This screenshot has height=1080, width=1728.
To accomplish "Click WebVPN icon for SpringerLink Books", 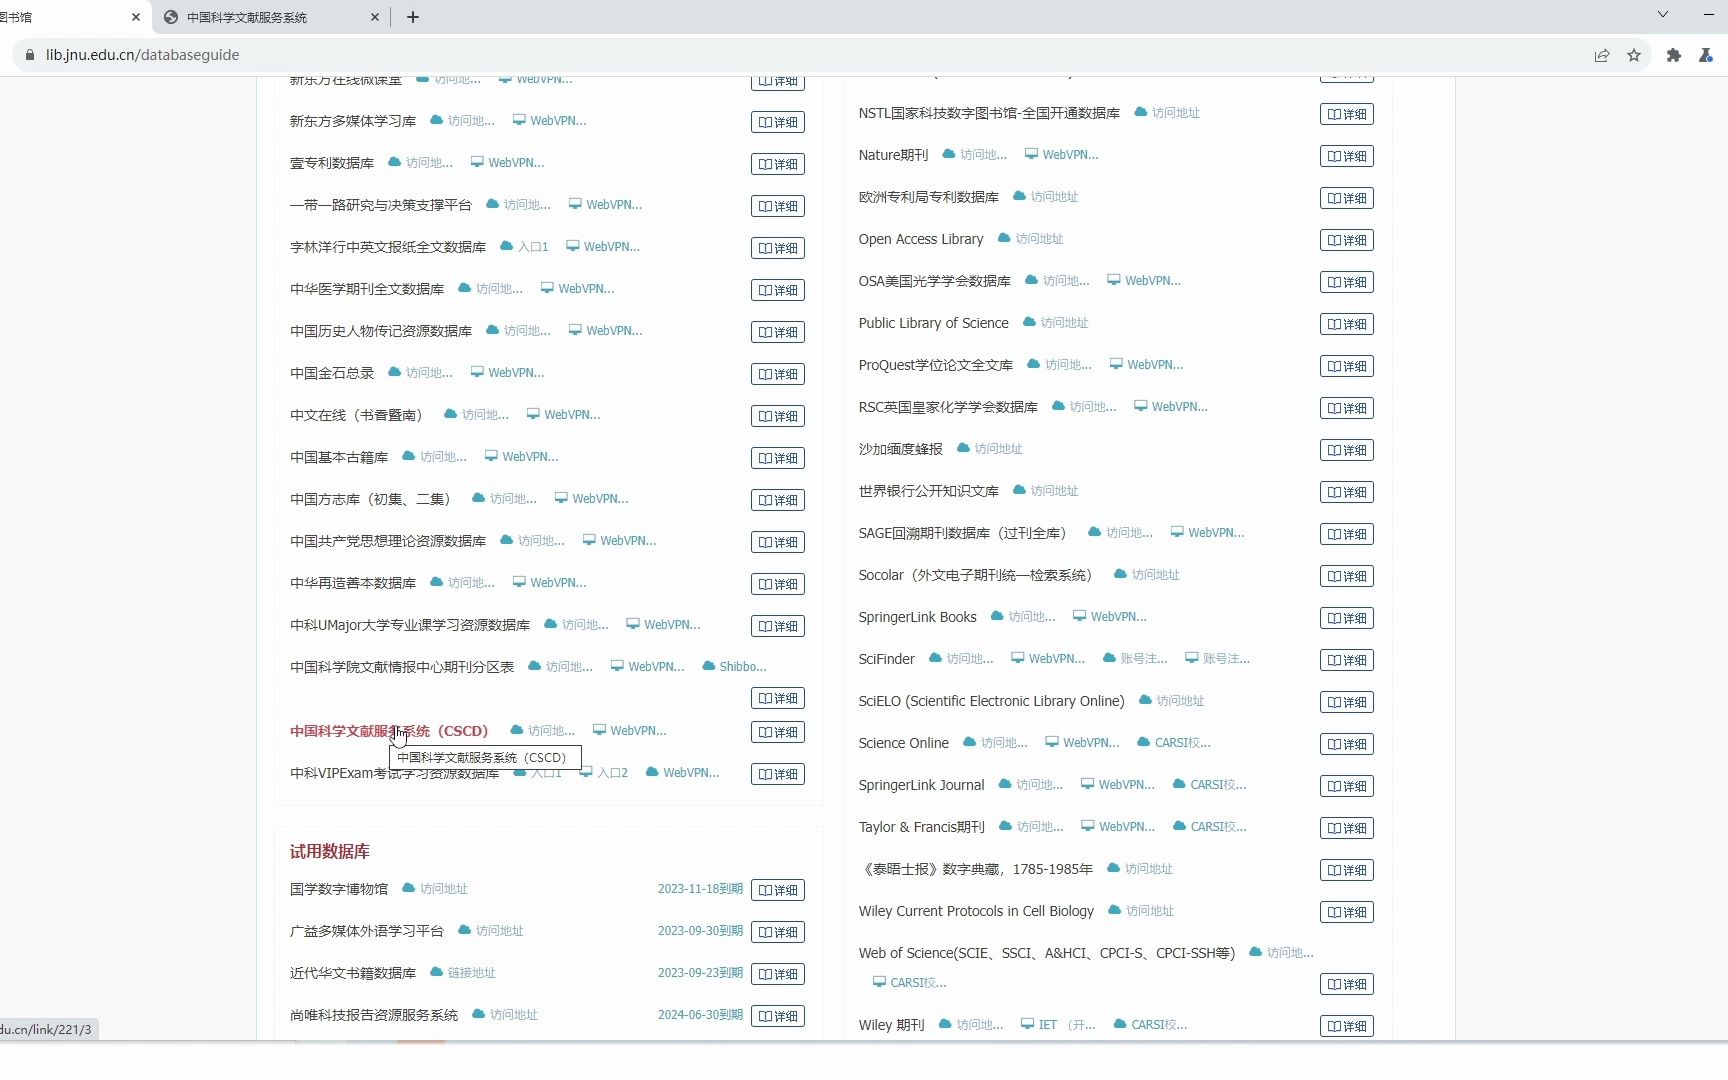I will point(1110,617).
